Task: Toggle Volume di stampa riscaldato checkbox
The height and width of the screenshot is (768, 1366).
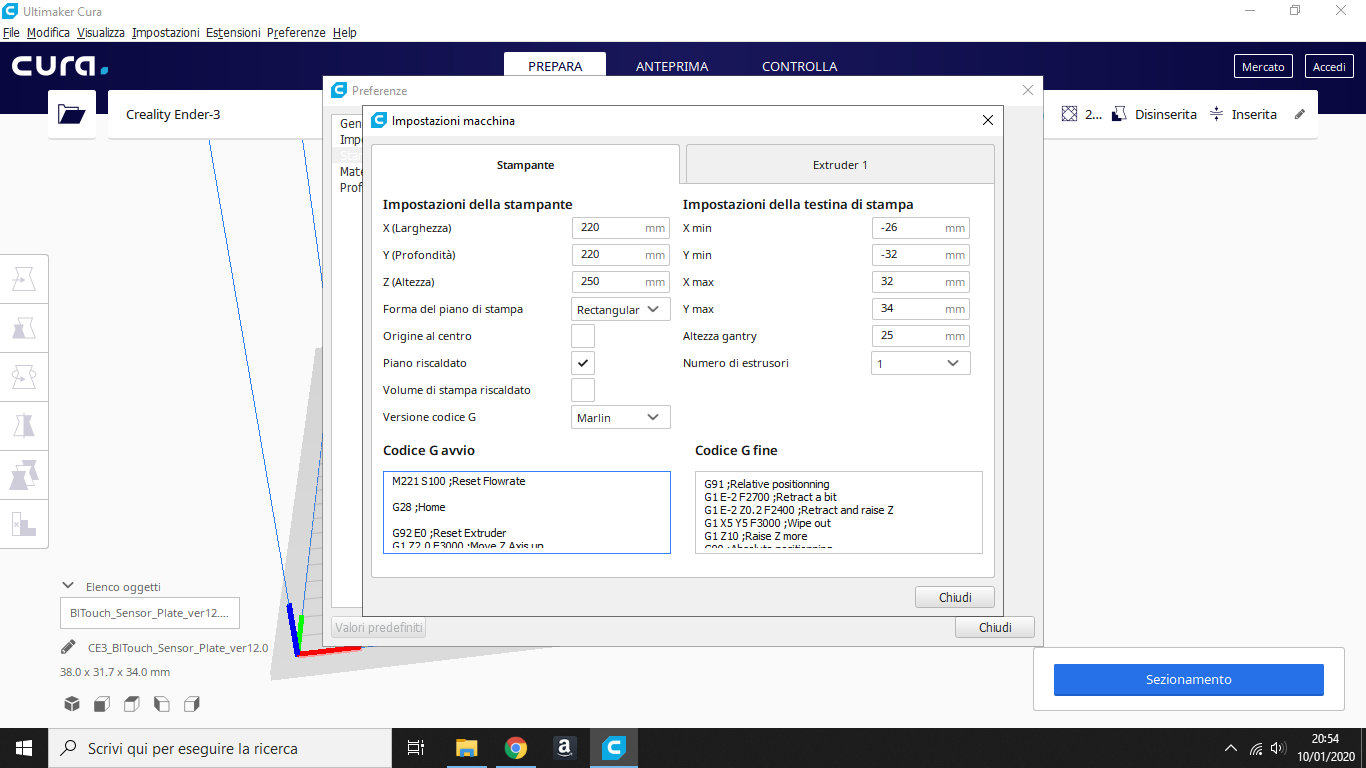Action: (582, 390)
